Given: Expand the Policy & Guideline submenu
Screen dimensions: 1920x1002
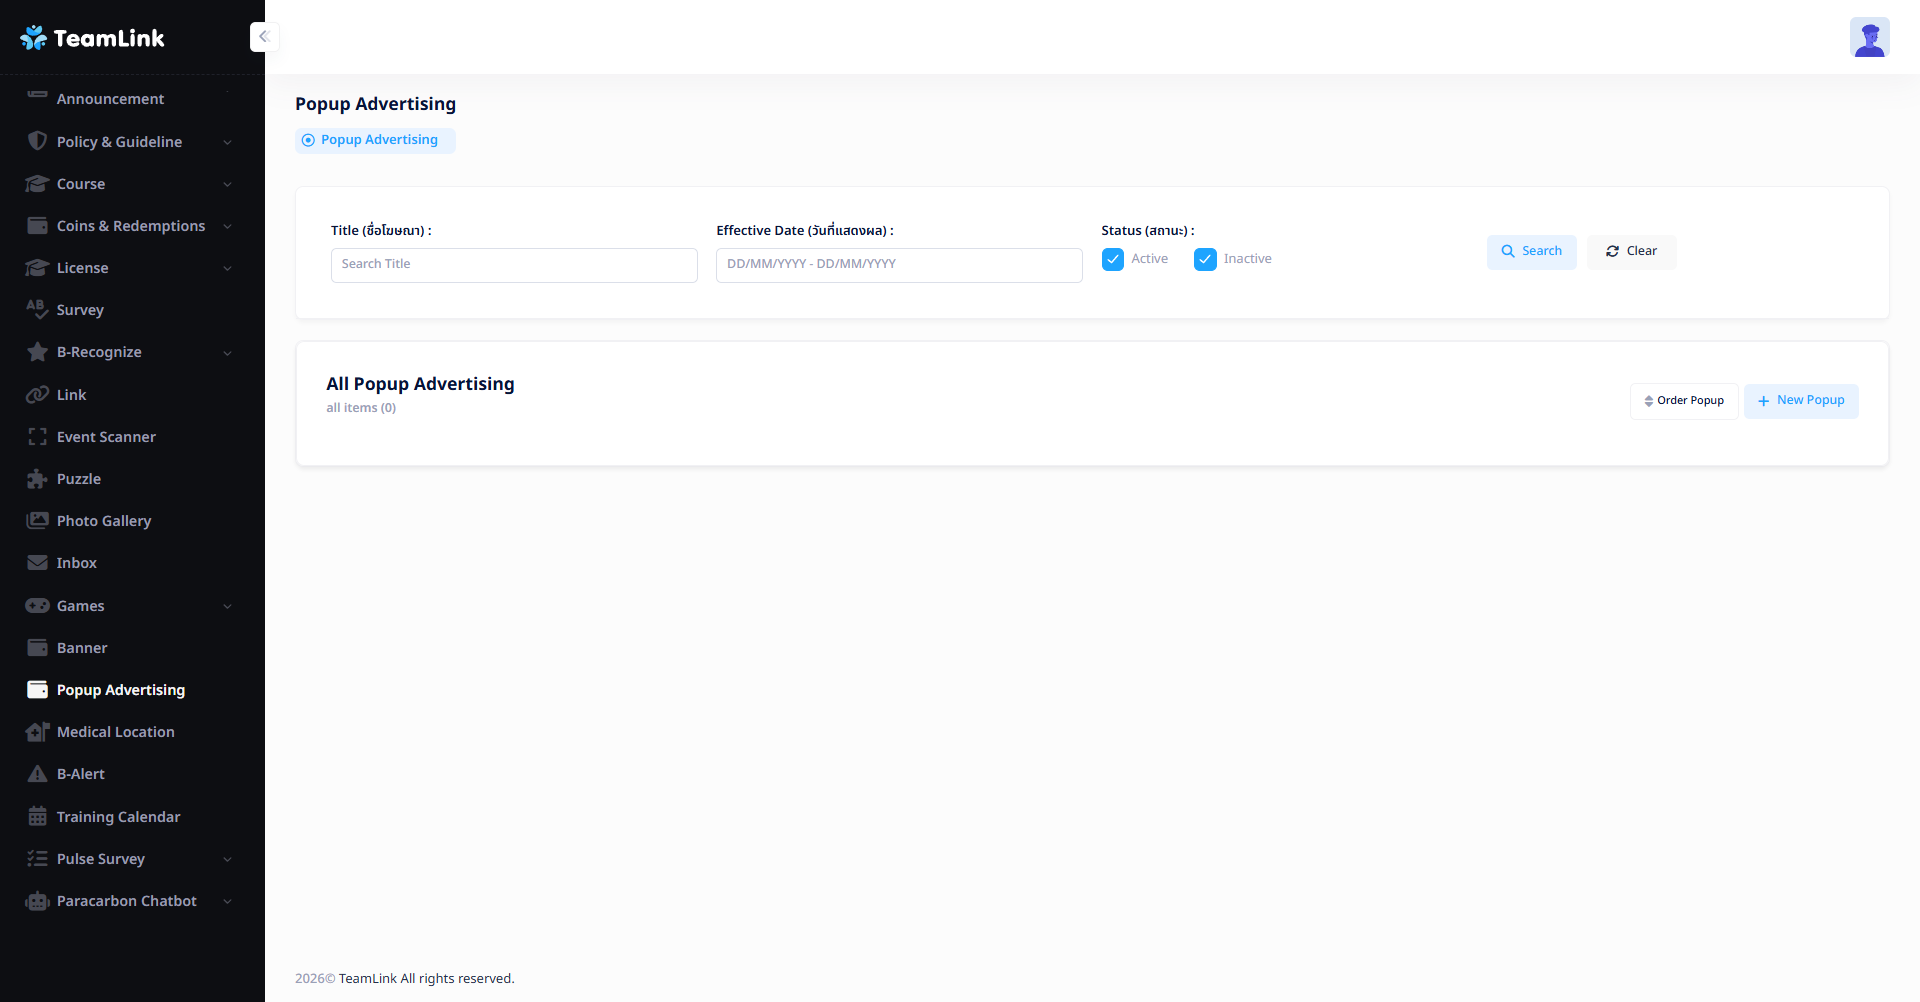Looking at the screenshot, I should 227,142.
